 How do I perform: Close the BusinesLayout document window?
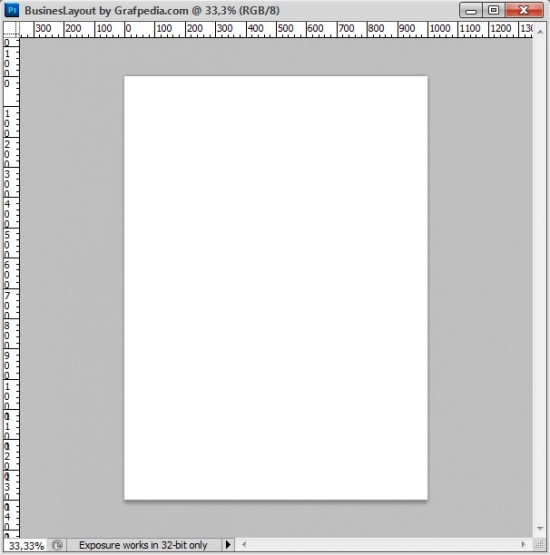(524, 11)
